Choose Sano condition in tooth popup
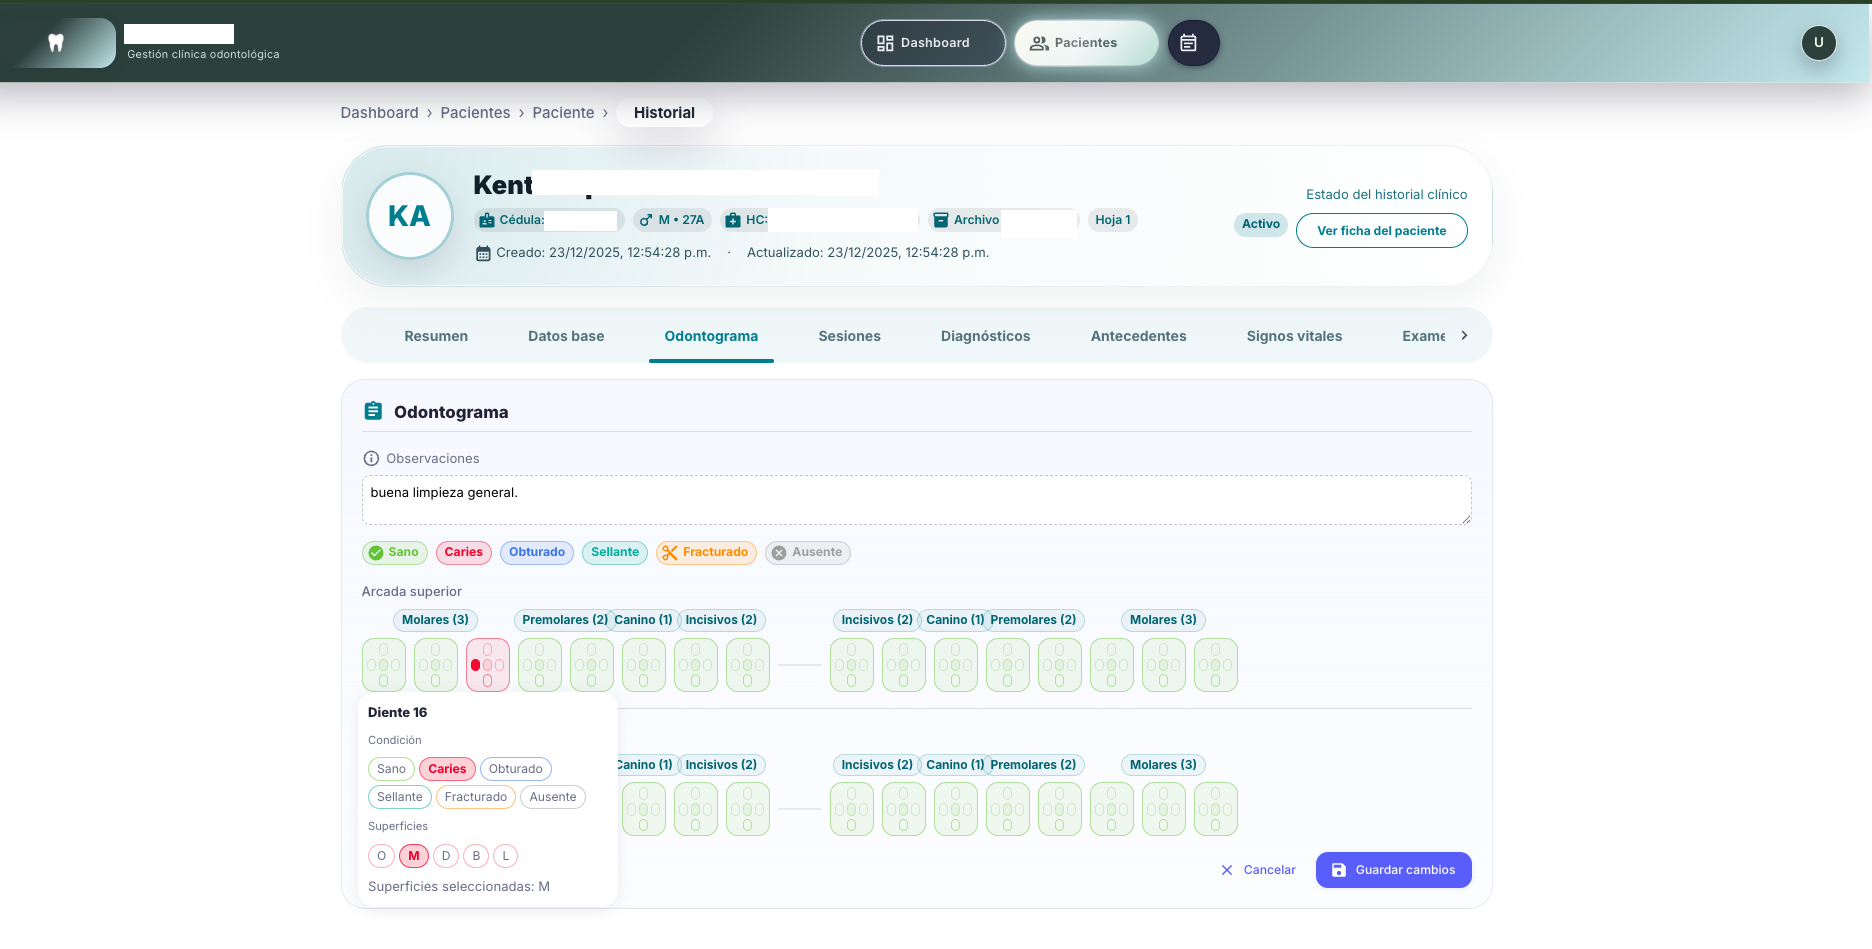The height and width of the screenshot is (949, 1872). point(391,769)
